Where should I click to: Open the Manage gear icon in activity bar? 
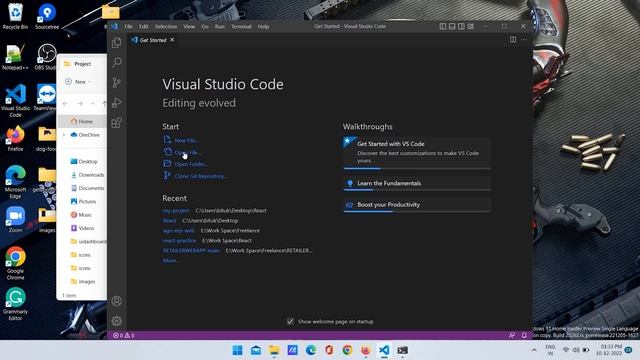[117, 321]
